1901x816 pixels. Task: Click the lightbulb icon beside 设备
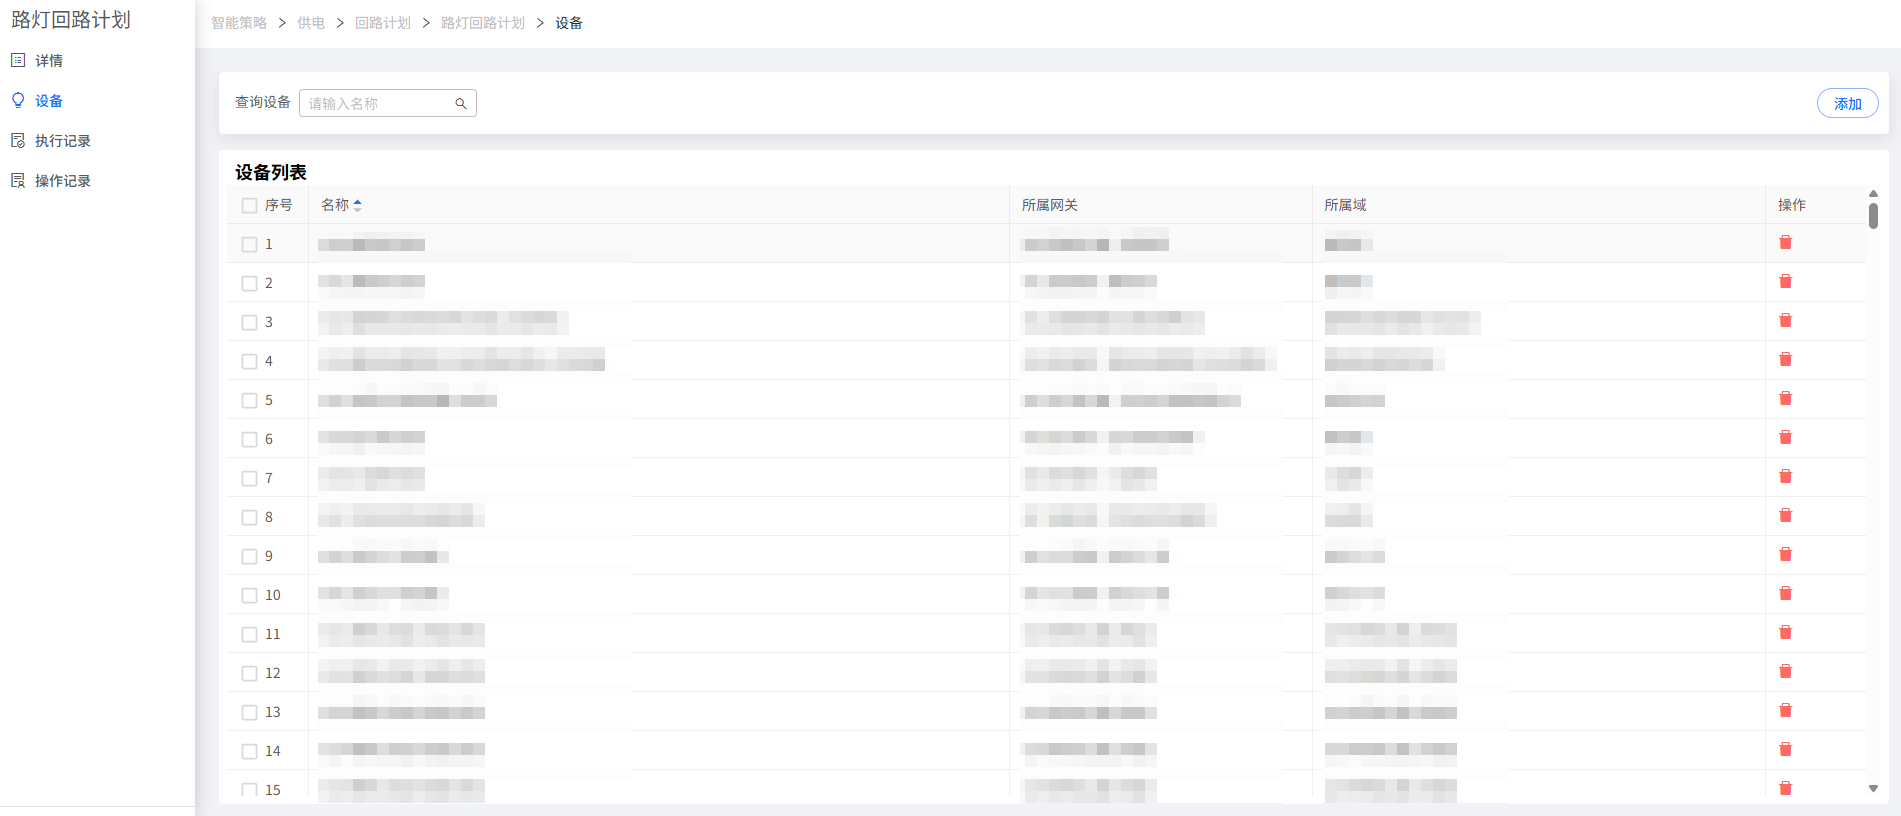pos(18,100)
